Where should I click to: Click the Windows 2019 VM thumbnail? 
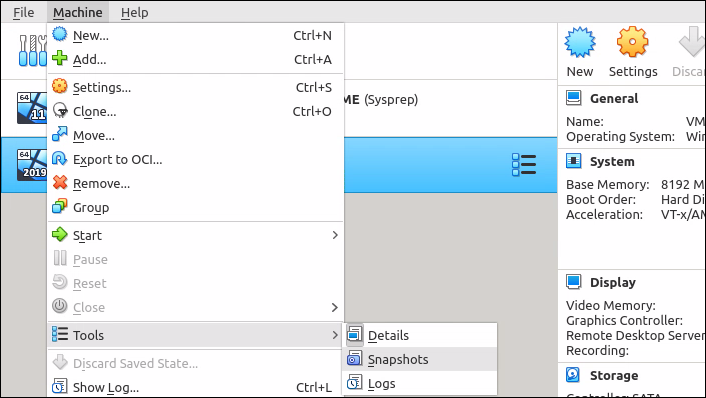tap(32, 165)
